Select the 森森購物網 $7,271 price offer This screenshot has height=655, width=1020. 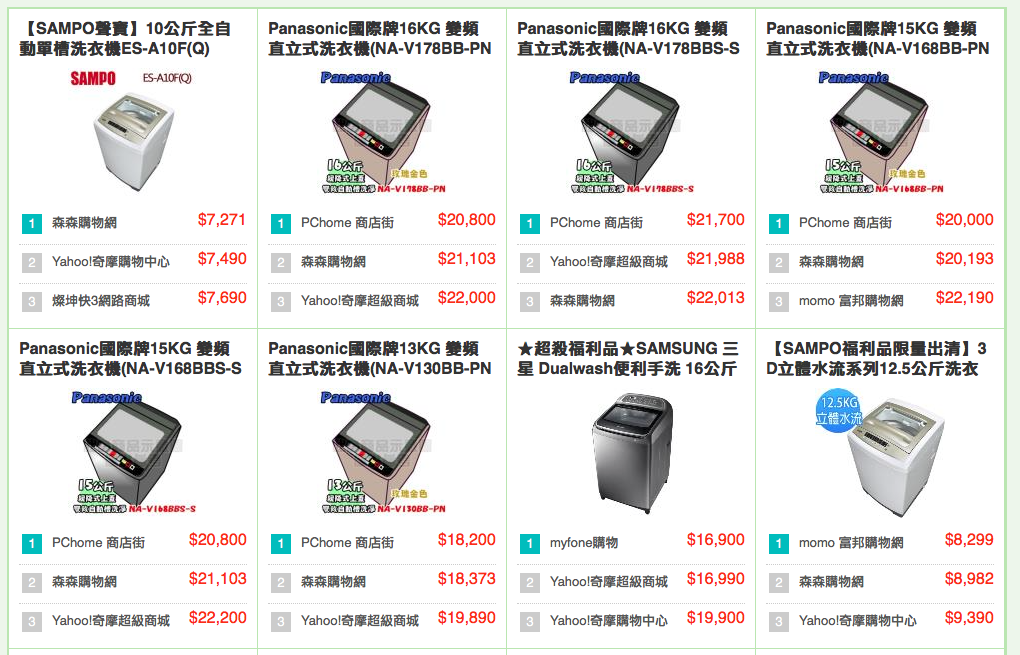133,222
